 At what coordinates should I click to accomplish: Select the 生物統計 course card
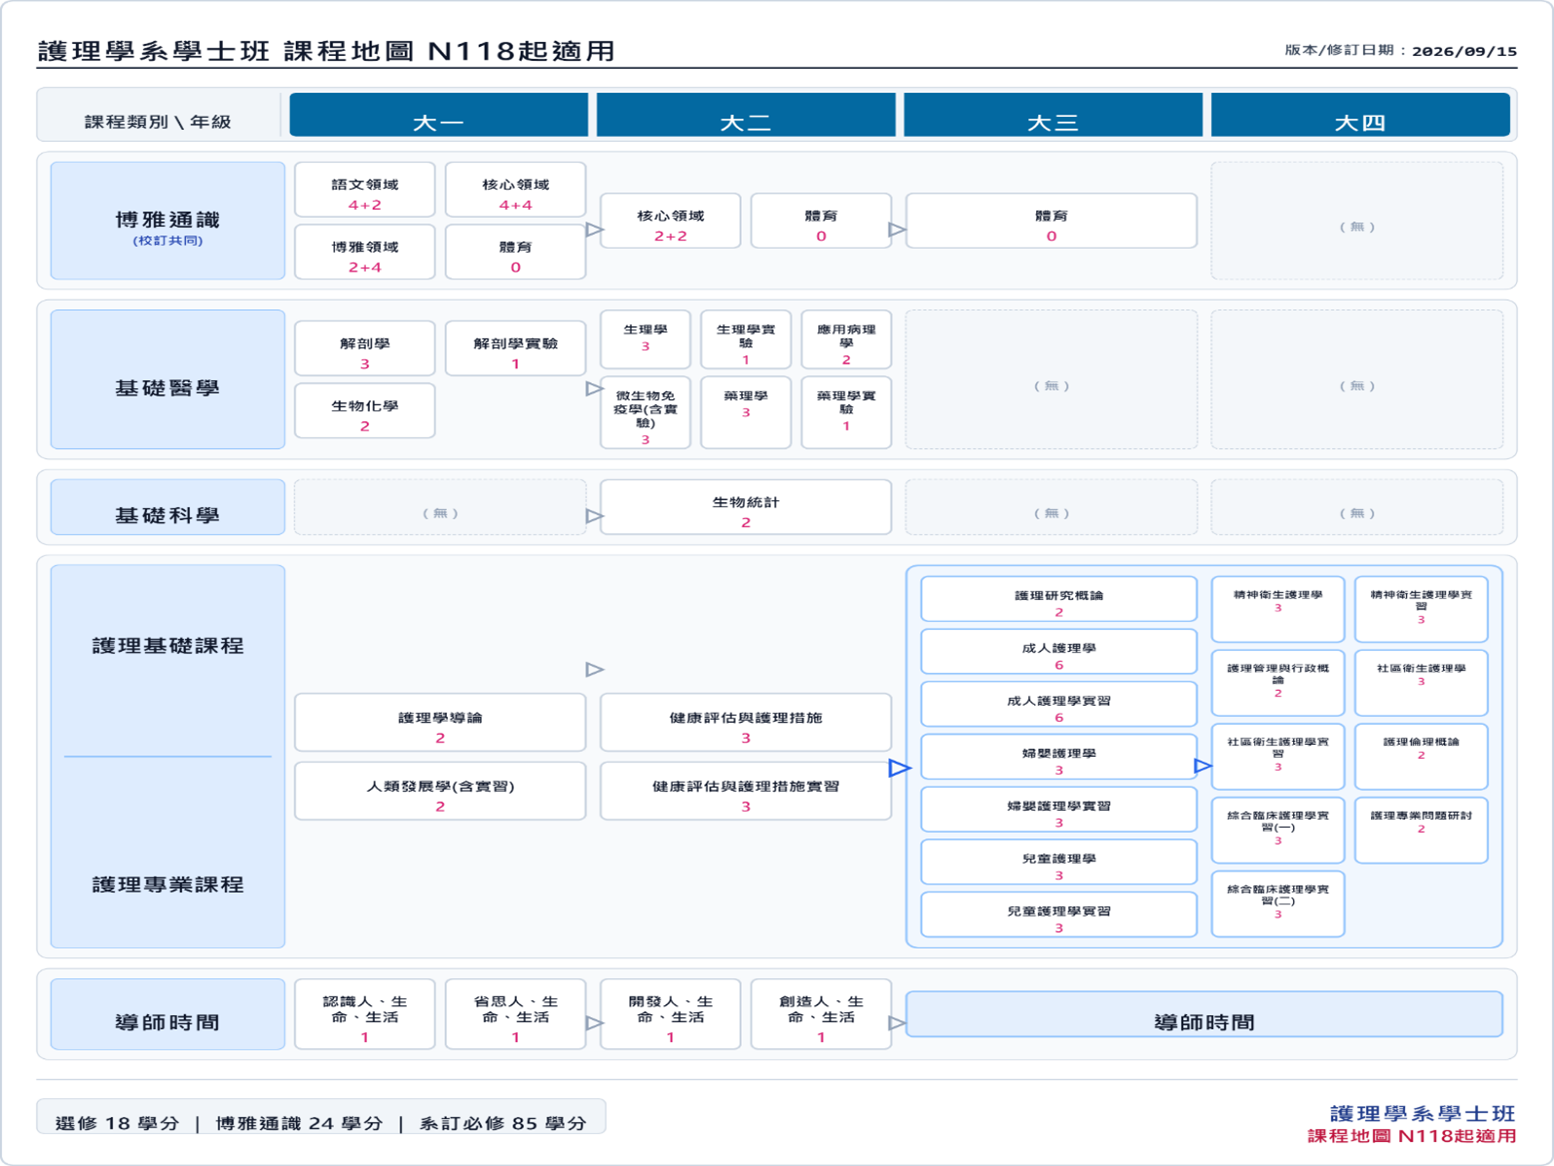pos(746,508)
